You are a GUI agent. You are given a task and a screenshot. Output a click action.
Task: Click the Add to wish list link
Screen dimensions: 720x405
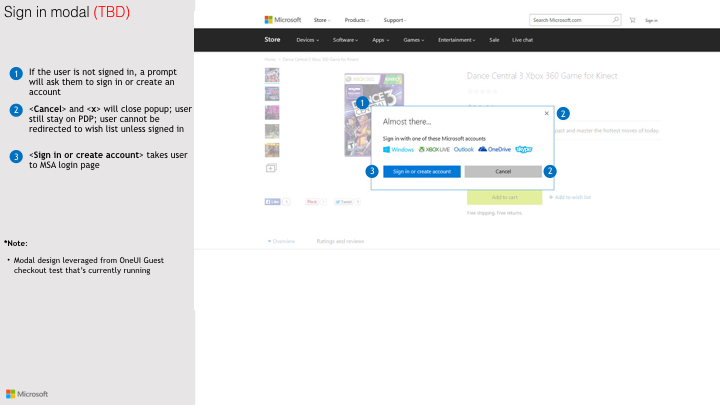click(x=569, y=197)
